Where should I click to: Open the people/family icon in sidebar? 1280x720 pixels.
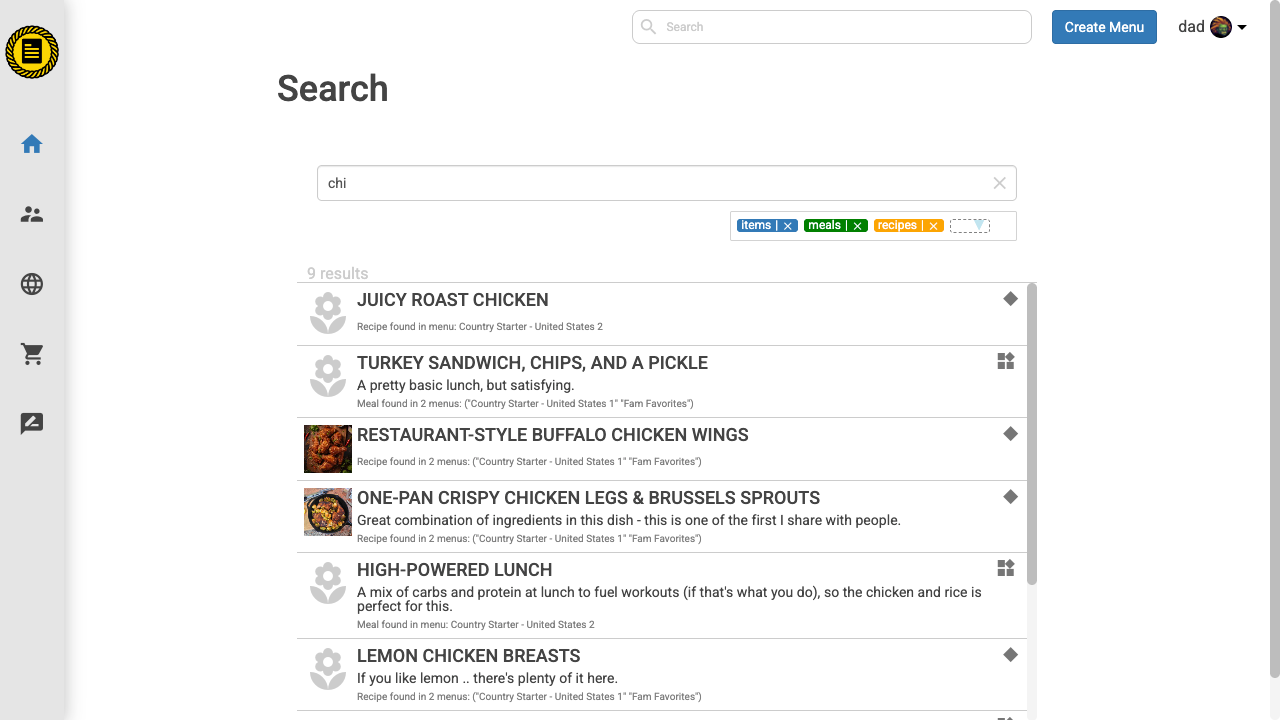(32, 214)
